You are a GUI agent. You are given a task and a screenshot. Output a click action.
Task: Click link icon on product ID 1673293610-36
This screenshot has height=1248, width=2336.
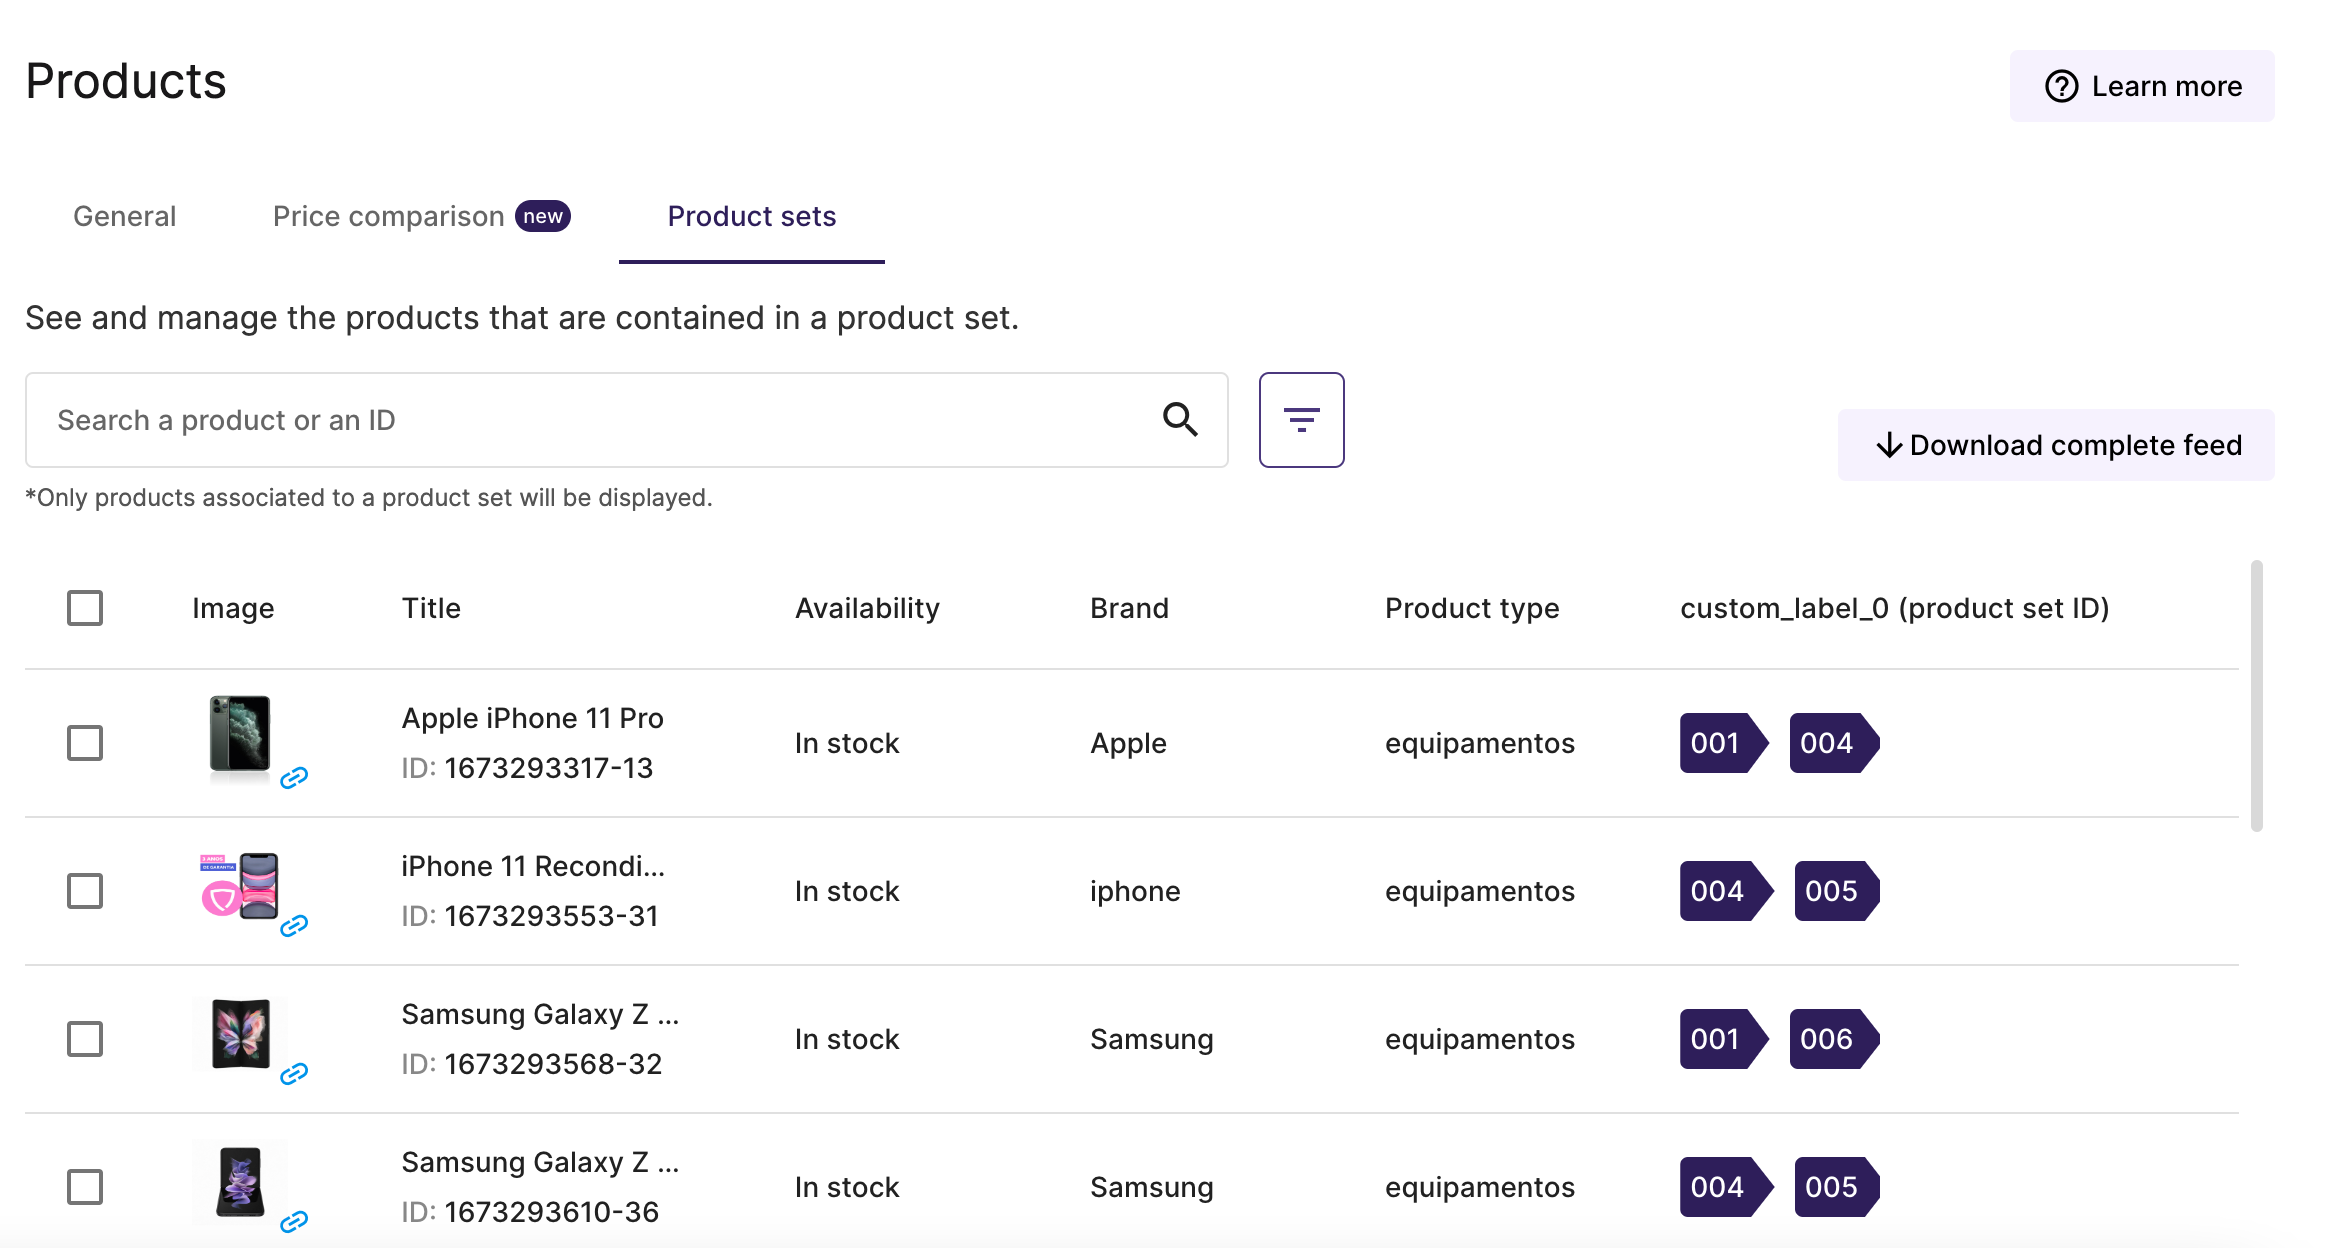pos(294,1222)
